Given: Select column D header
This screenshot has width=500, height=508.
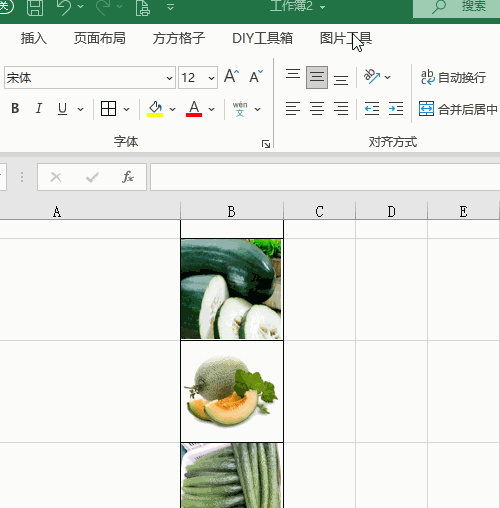Looking at the screenshot, I should [x=391, y=211].
